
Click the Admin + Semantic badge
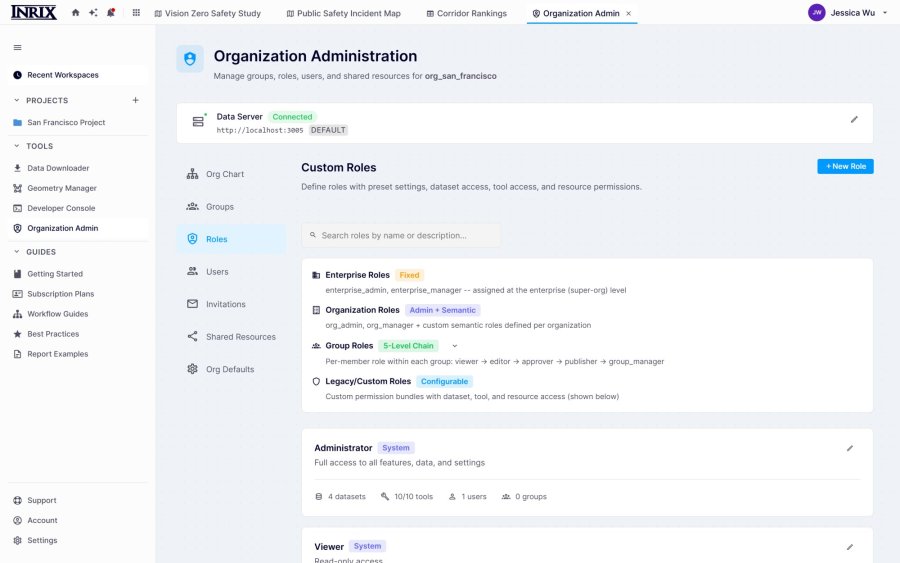tap(443, 310)
